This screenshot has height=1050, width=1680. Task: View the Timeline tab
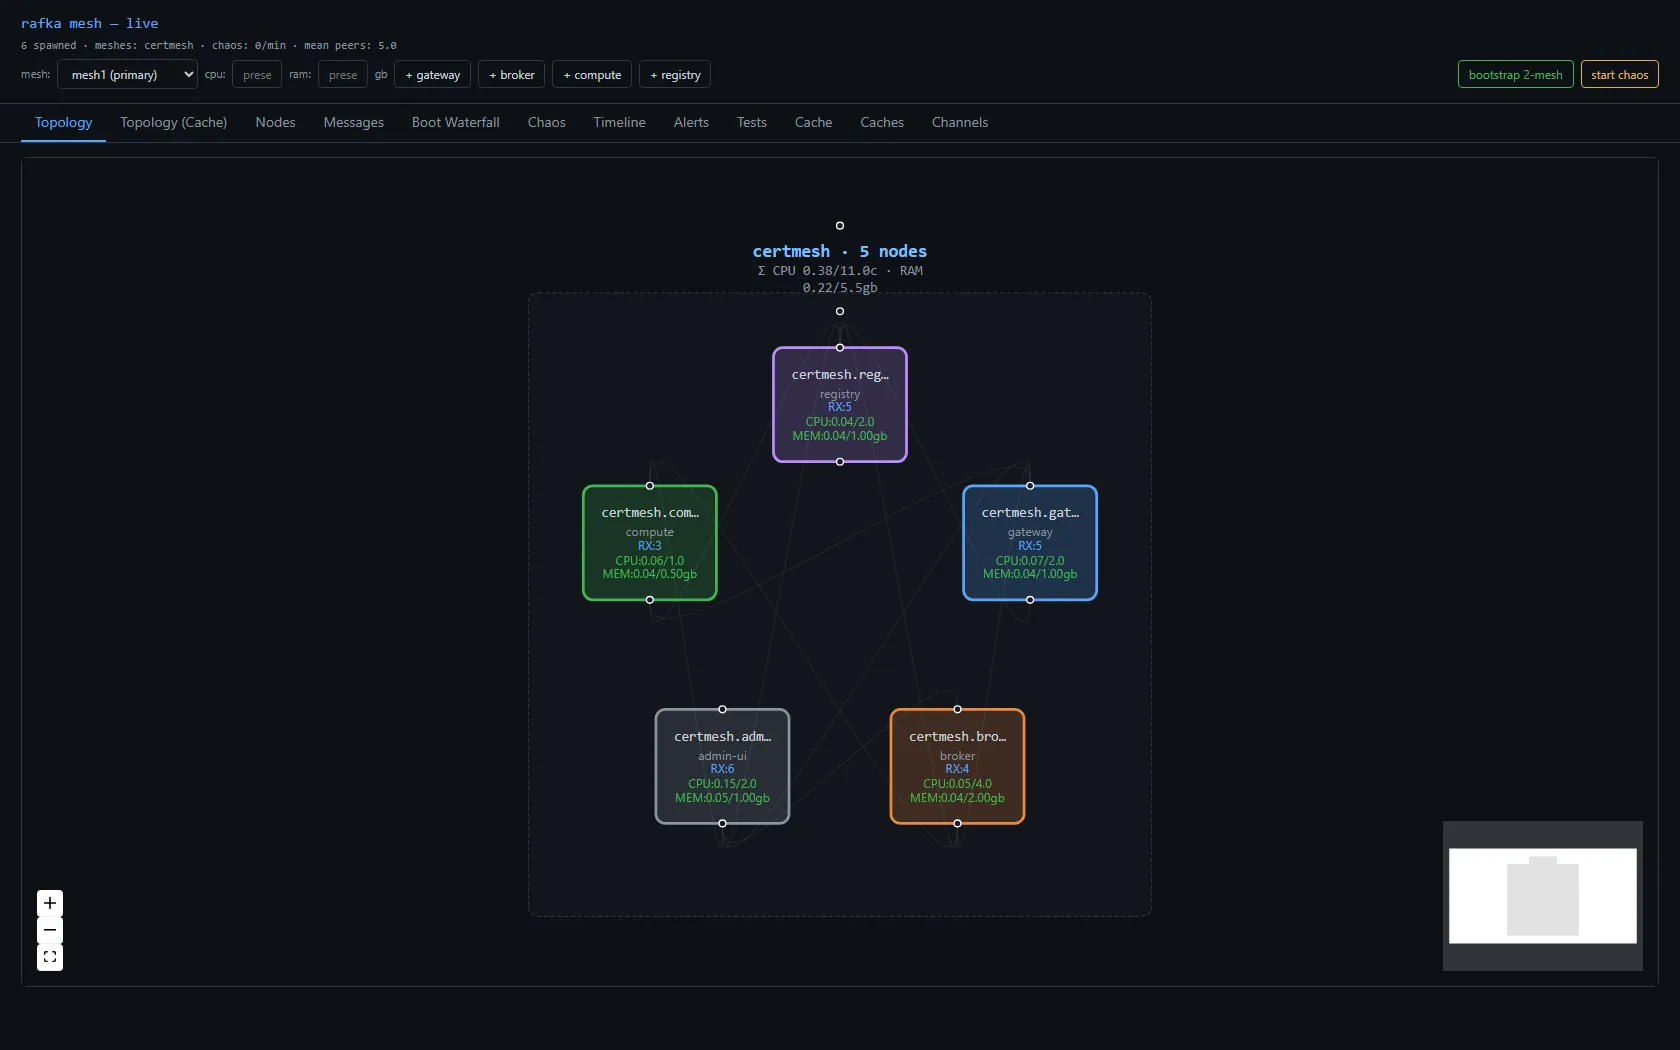coord(619,122)
